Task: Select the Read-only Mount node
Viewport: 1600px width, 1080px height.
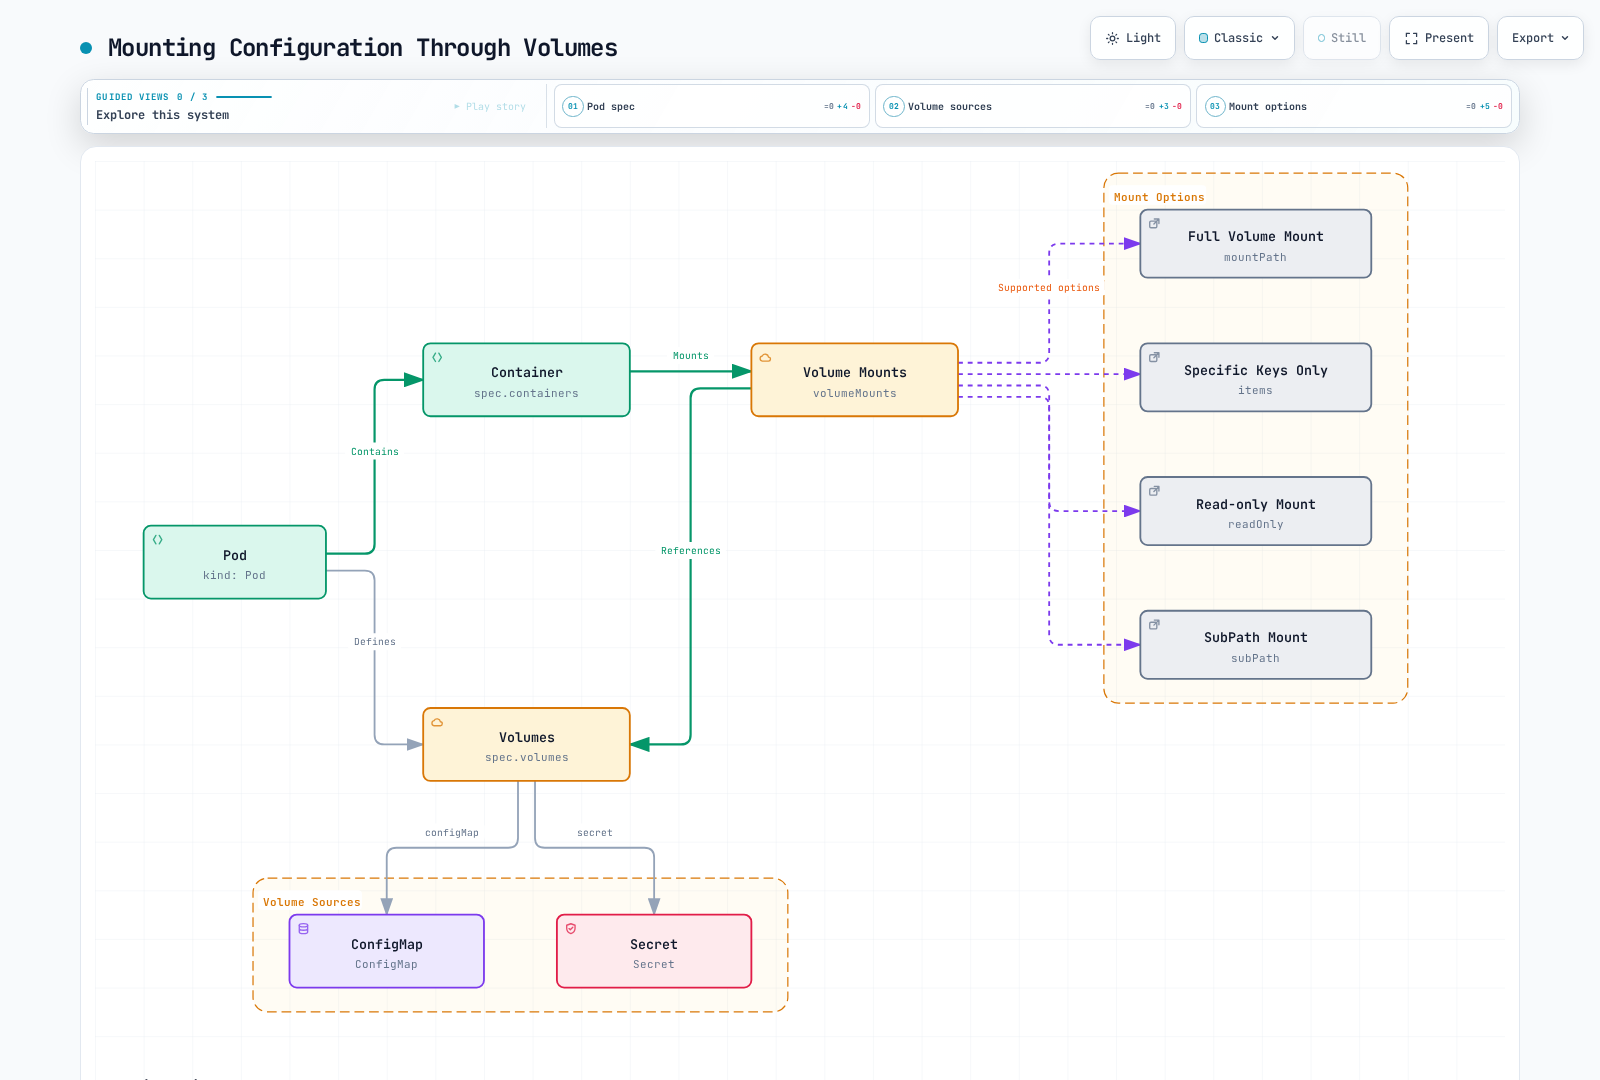Action: click(1256, 511)
